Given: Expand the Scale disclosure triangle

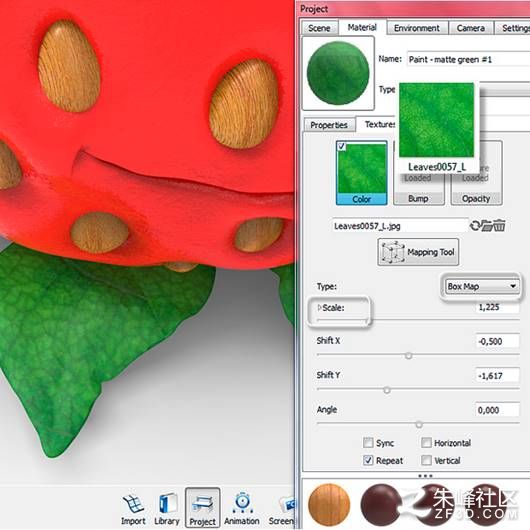Looking at the screenshot, I should click(x=319, y=308).
